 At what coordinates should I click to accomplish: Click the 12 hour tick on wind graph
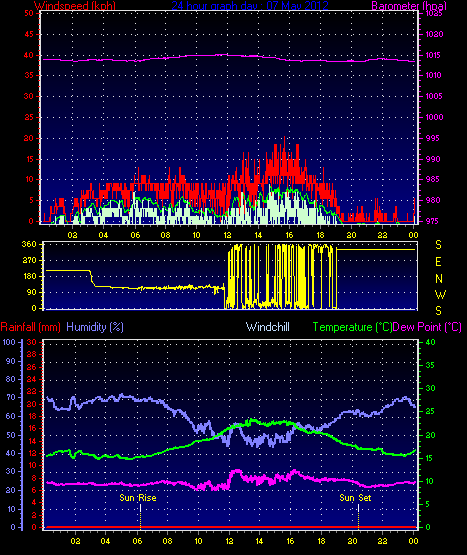click(227, 235)
